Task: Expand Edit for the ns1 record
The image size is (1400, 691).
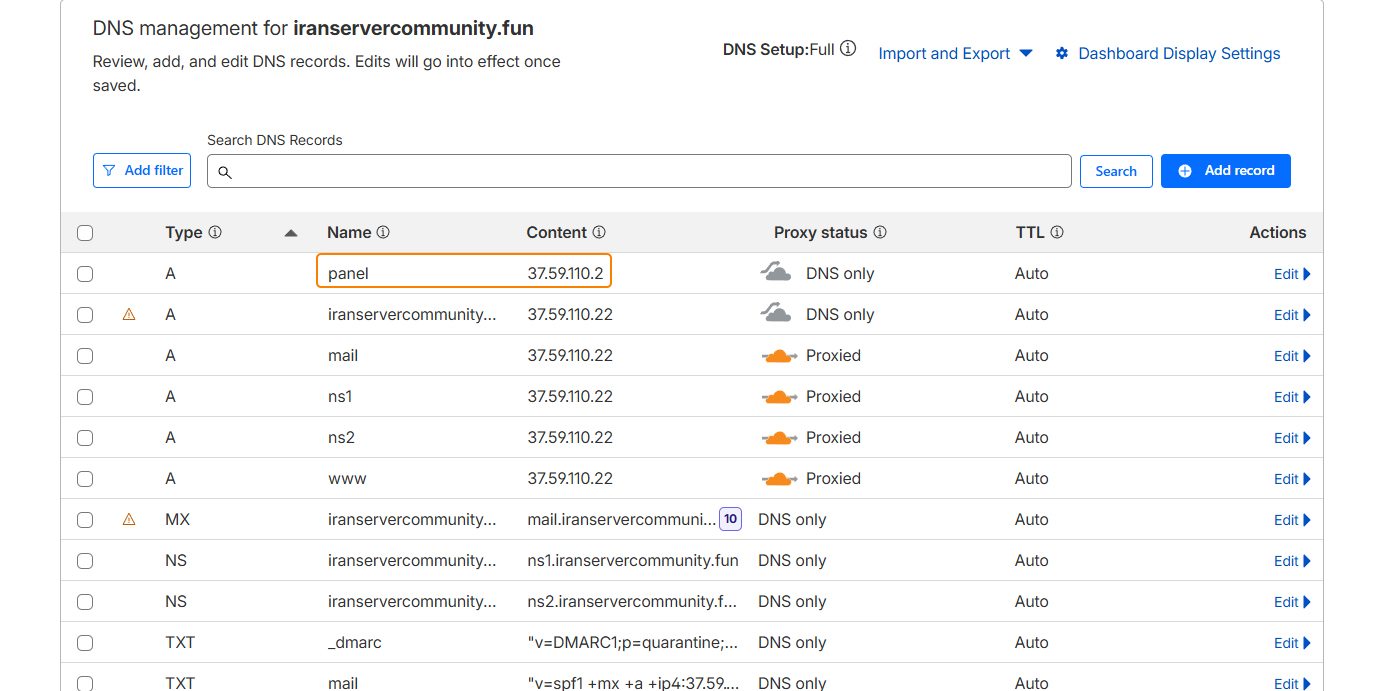Action: 1291,397
